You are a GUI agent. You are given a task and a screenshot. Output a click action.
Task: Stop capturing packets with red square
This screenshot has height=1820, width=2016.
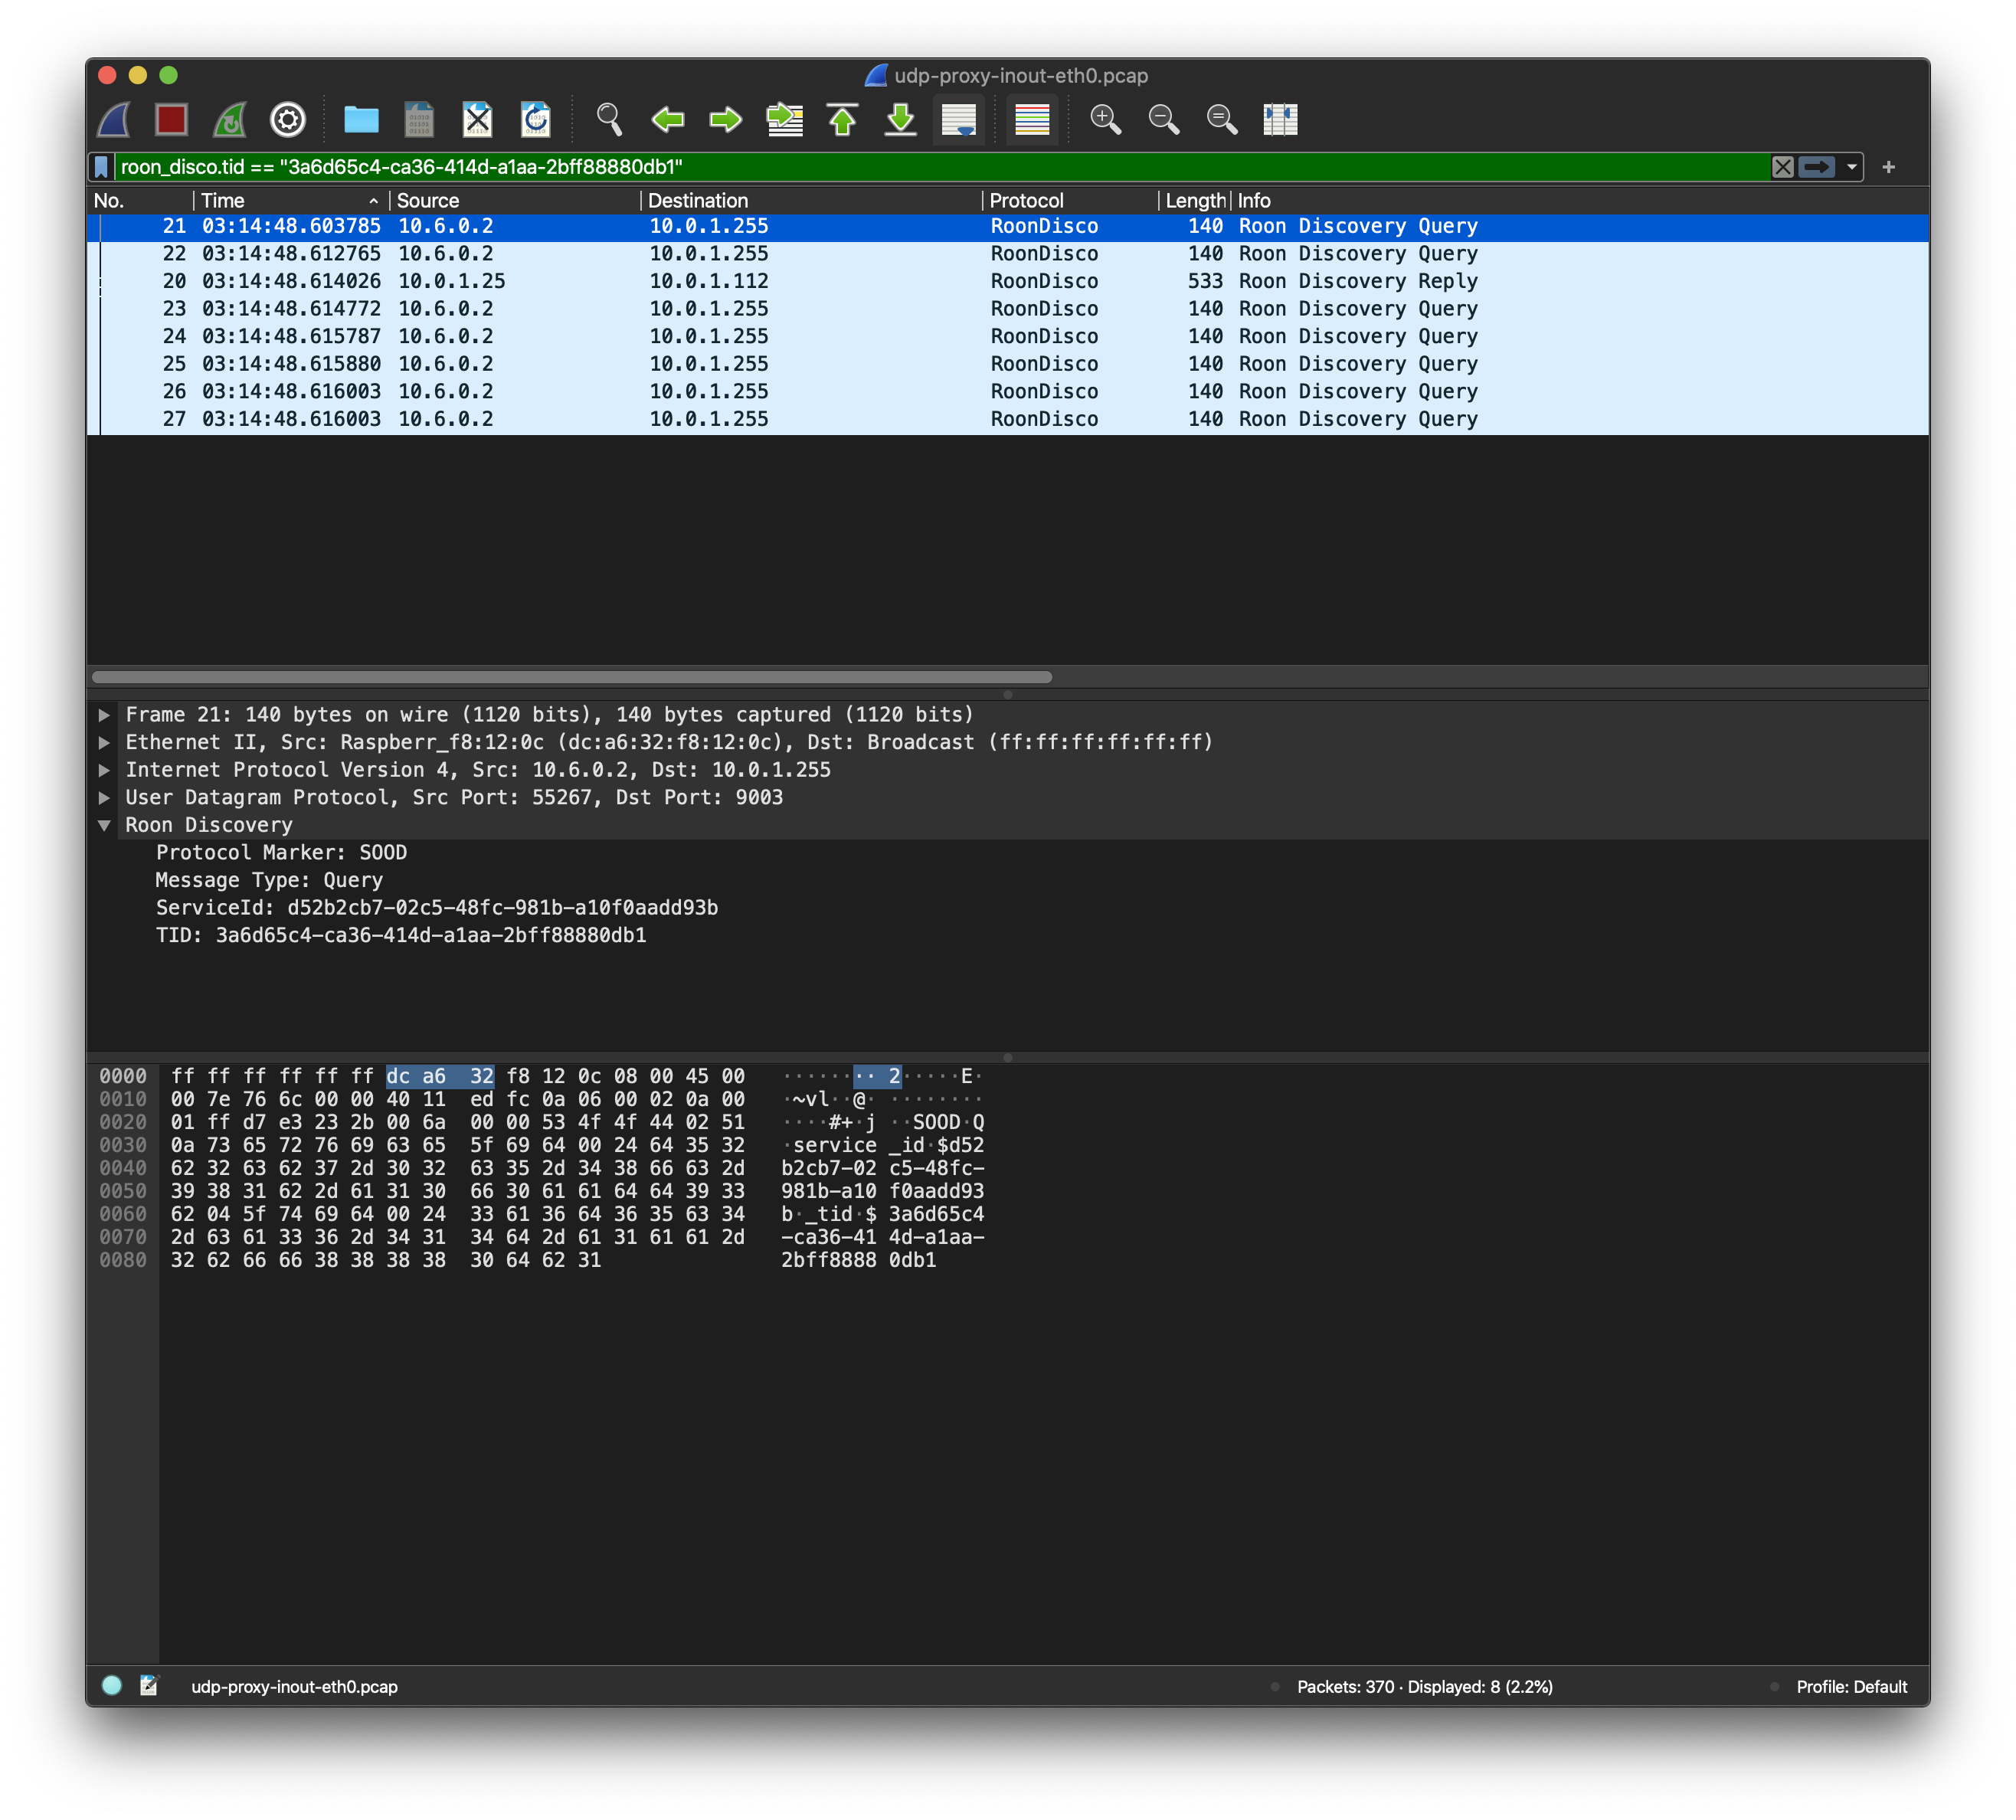[x=172, y=120]
